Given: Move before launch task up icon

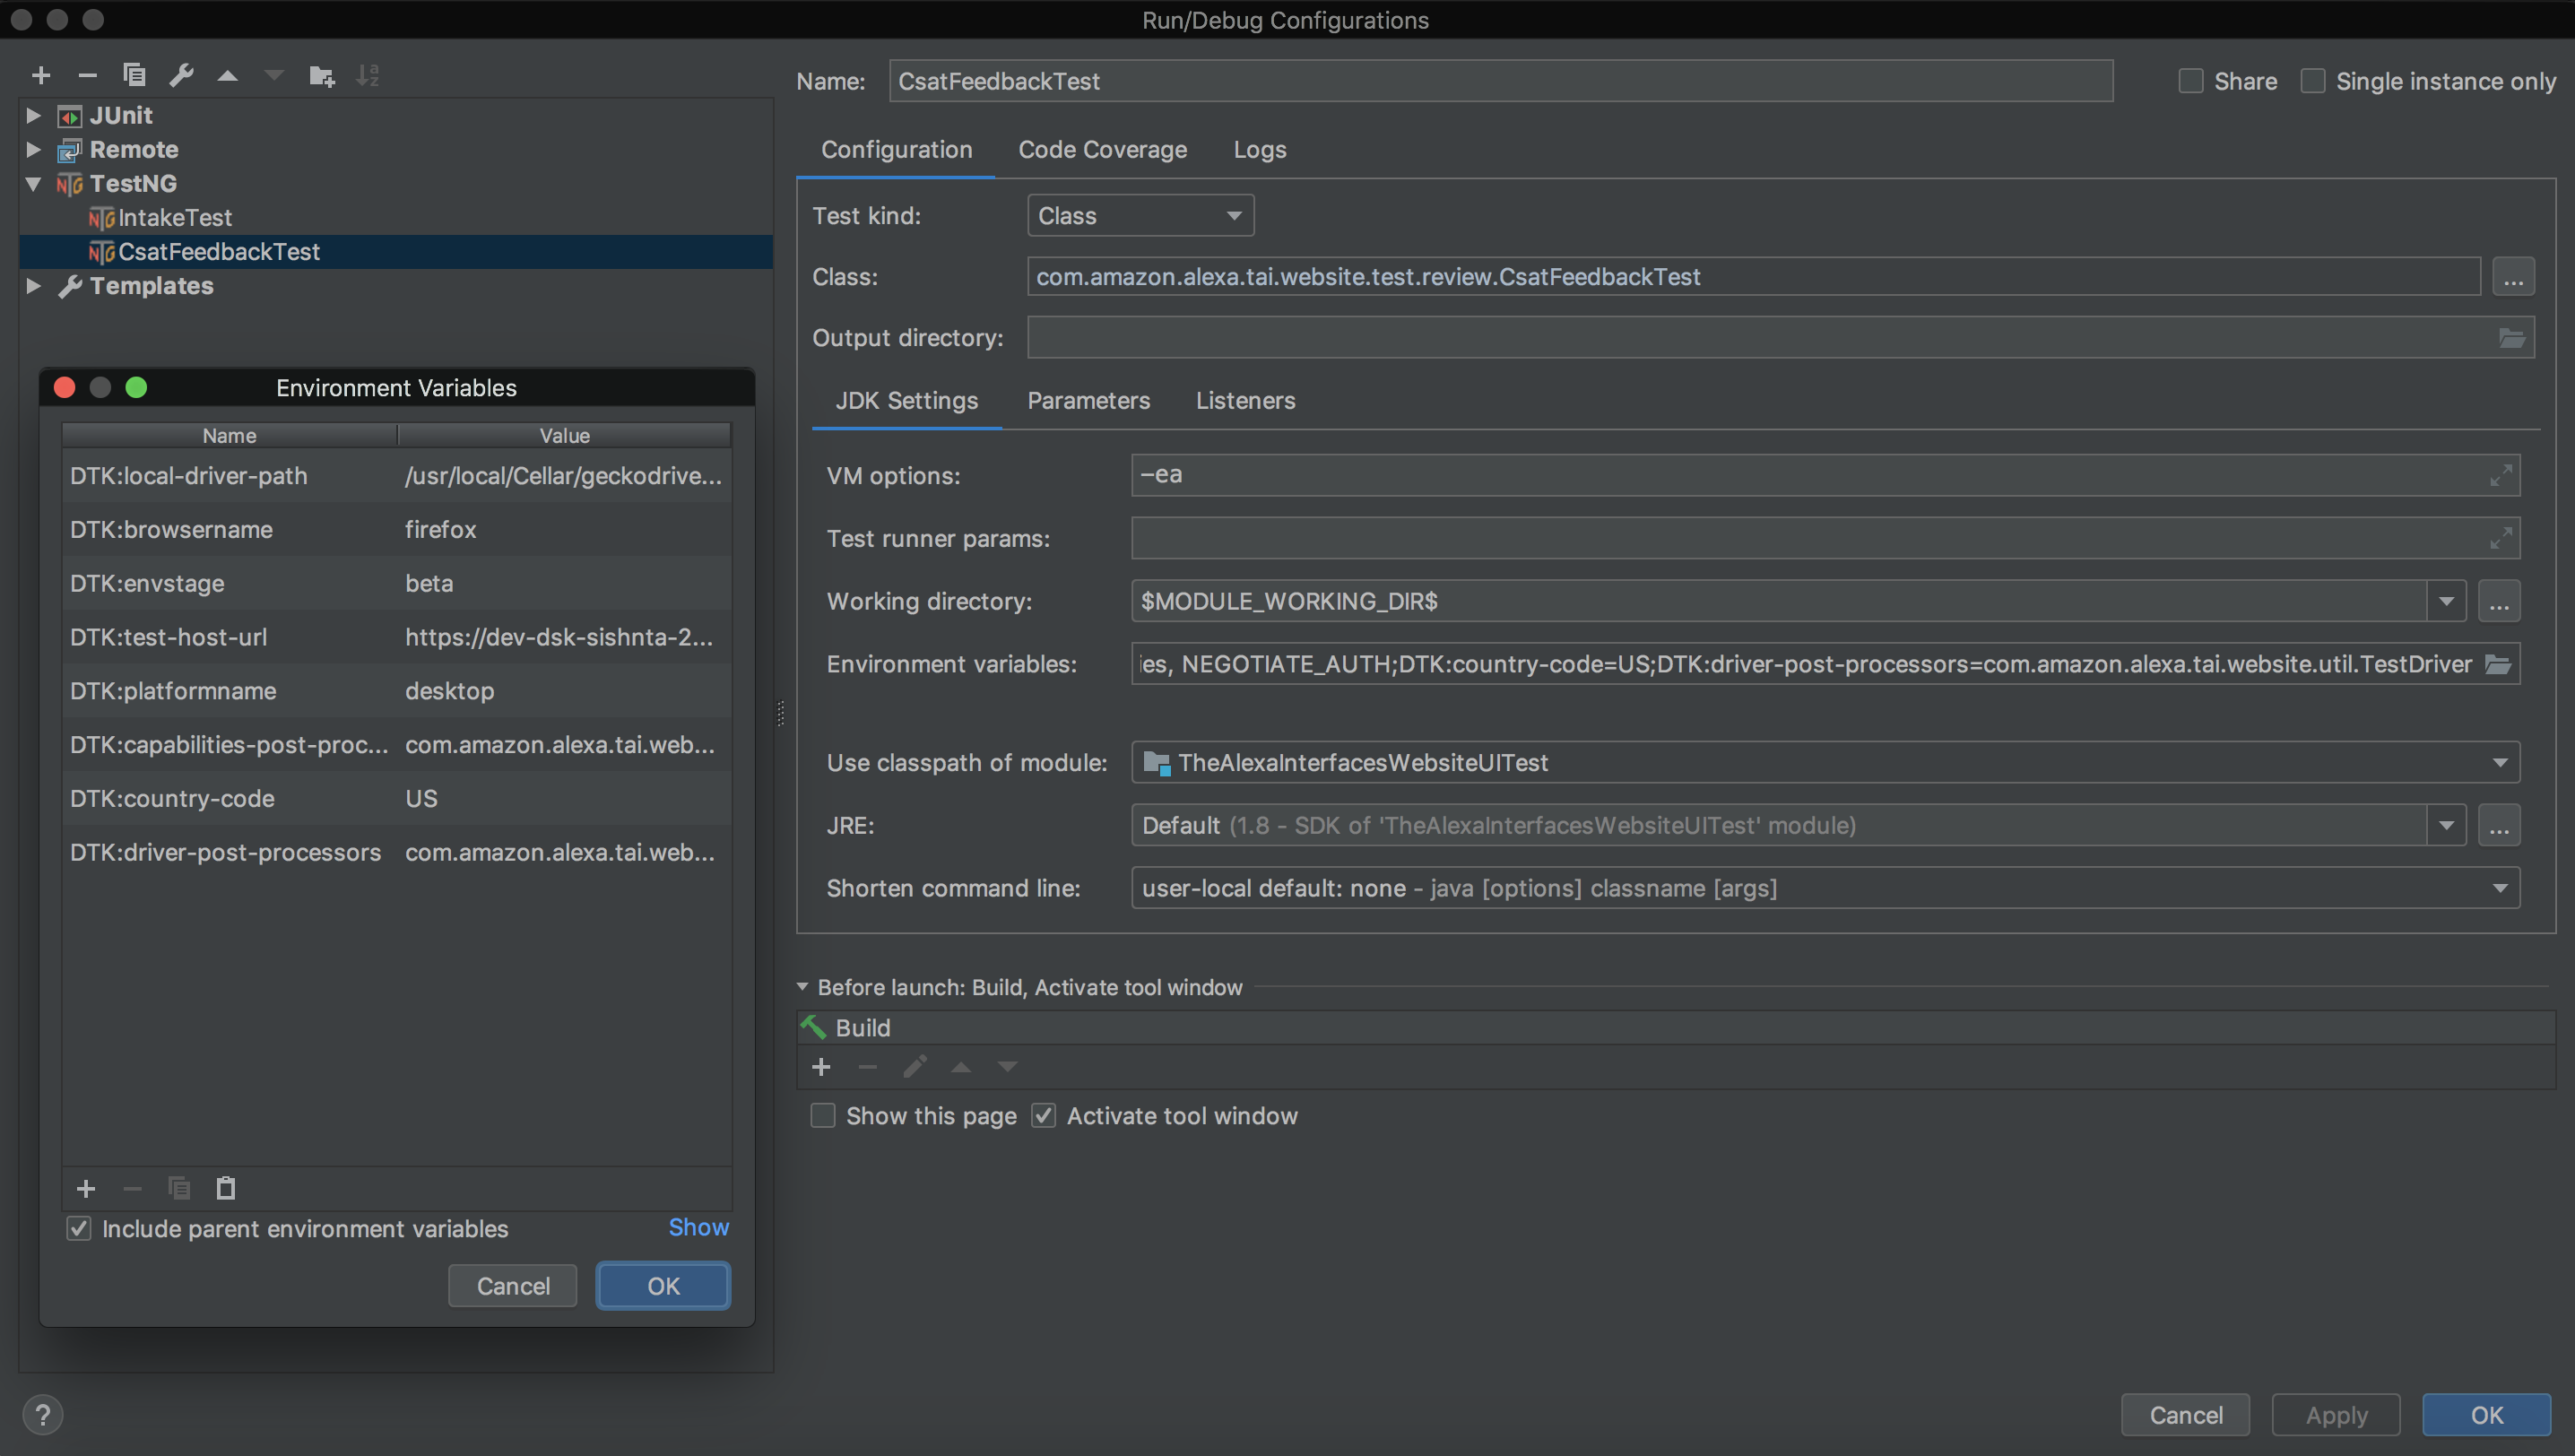Looking at the screenshot, I should click(961, 1067).
